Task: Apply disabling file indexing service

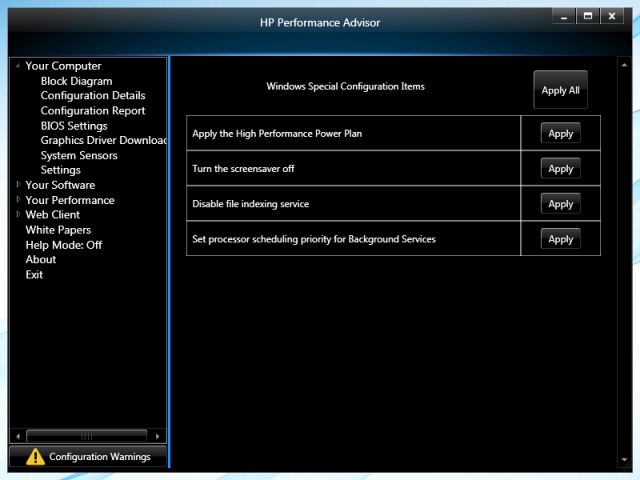Action: pos(560,204)
